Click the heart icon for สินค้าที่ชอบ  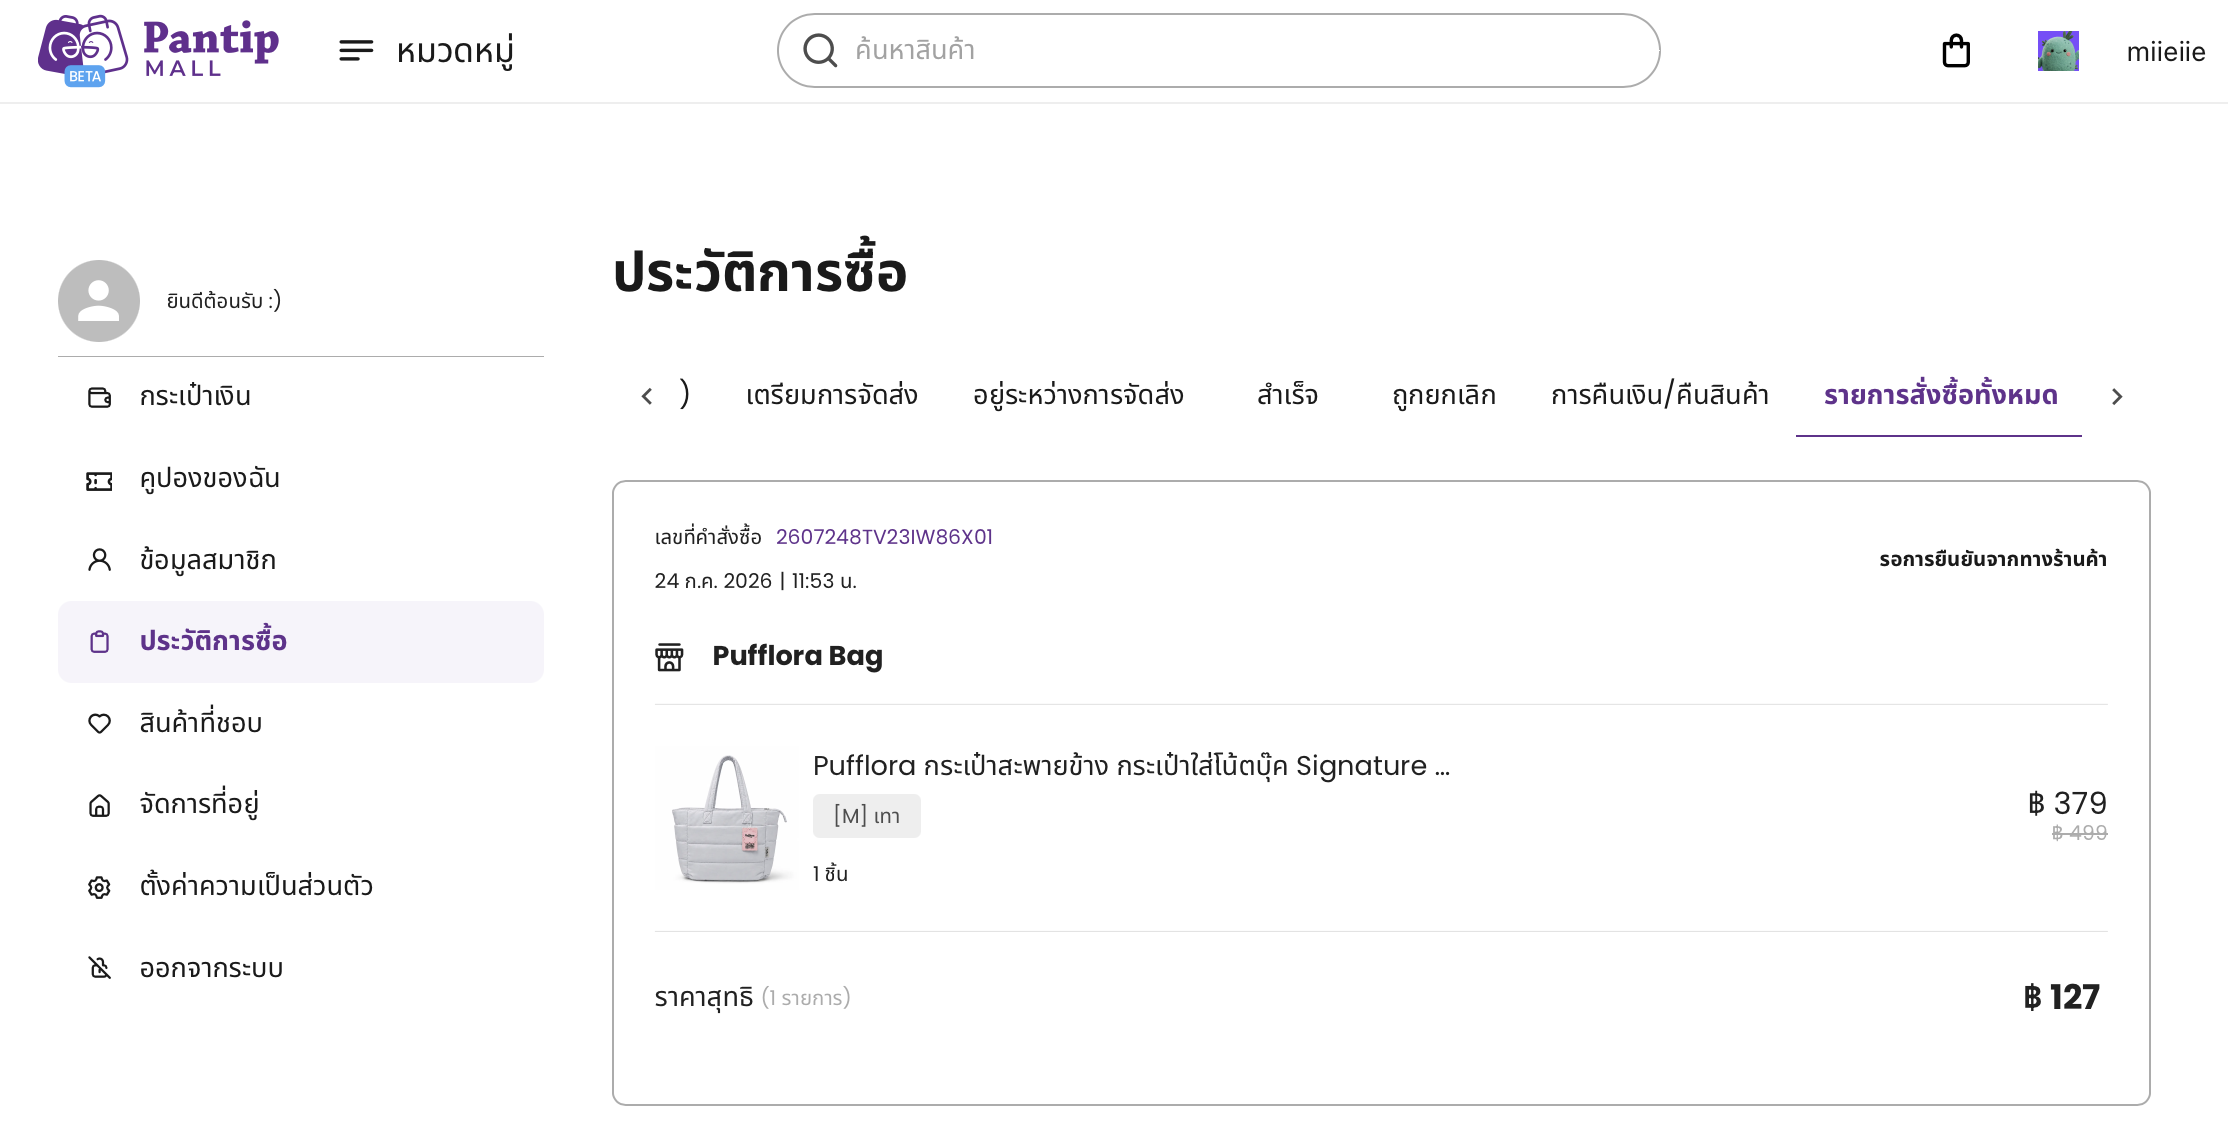pos(99,723)
